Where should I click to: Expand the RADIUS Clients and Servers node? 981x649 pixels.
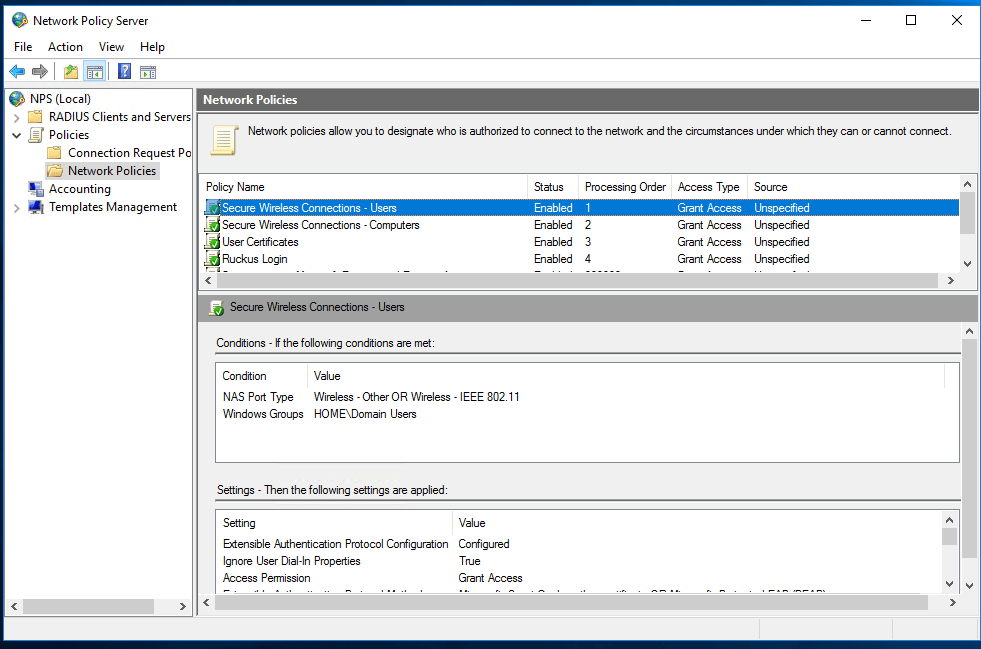click(x=16, y=117)
